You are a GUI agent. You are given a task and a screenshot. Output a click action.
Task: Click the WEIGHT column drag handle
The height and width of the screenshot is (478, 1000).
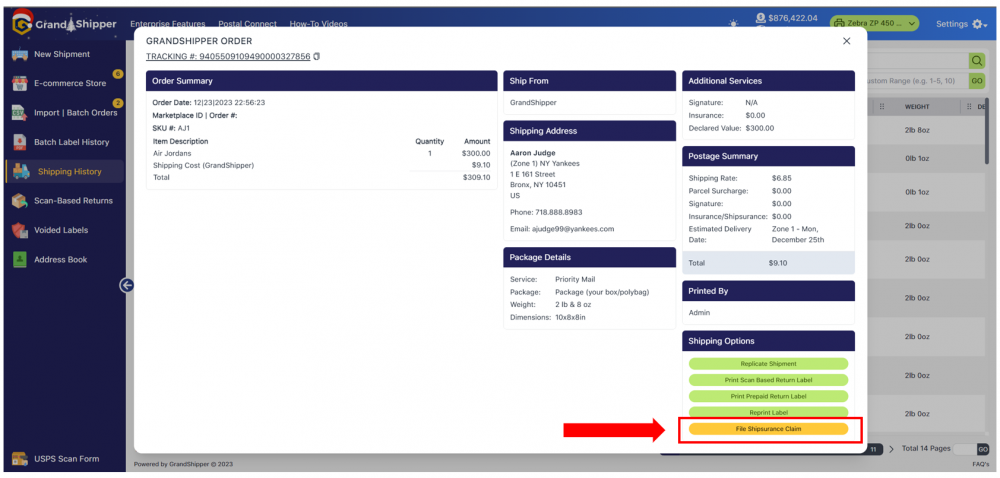882,107
